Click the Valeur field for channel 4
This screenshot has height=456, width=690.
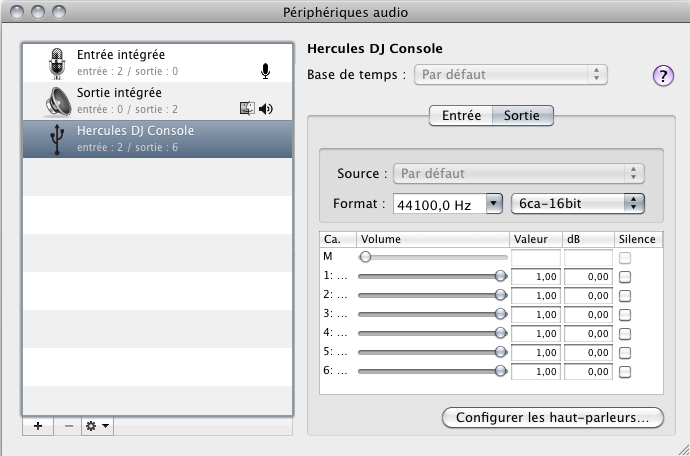pyautogui.click(x=535, y=333)
